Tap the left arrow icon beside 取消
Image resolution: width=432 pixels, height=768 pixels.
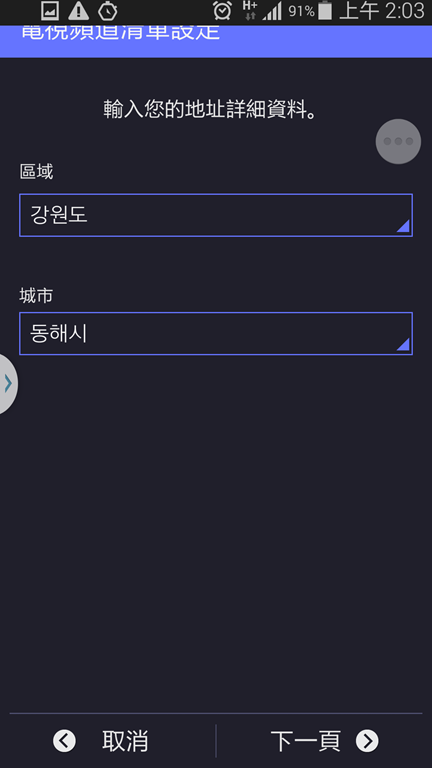click(64, 741)
